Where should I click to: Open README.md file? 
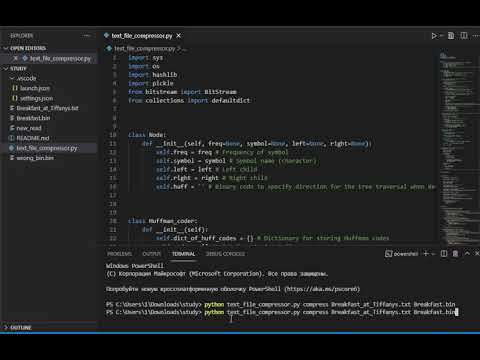coord(33,138)
